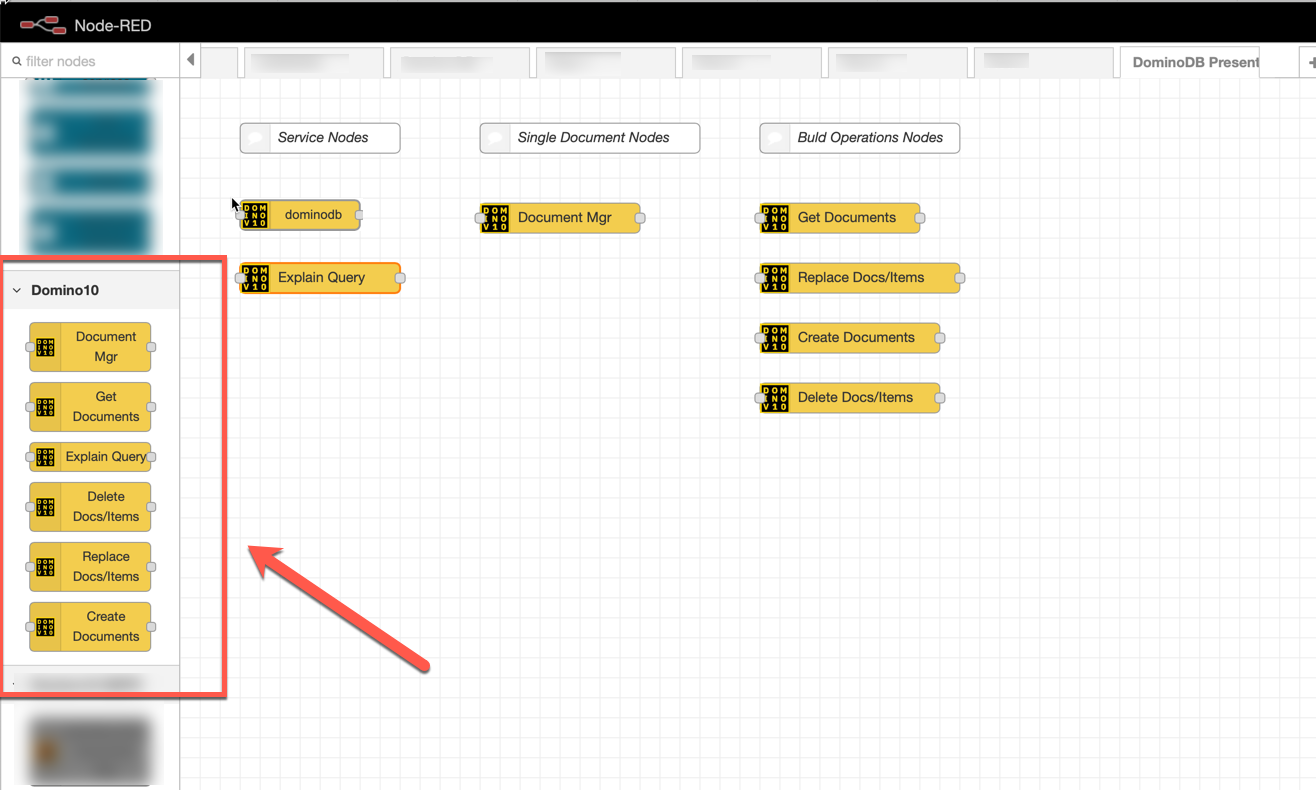Switch to the DominoDB Present tab
The image size is (1316, 790).
[1194, 62]
